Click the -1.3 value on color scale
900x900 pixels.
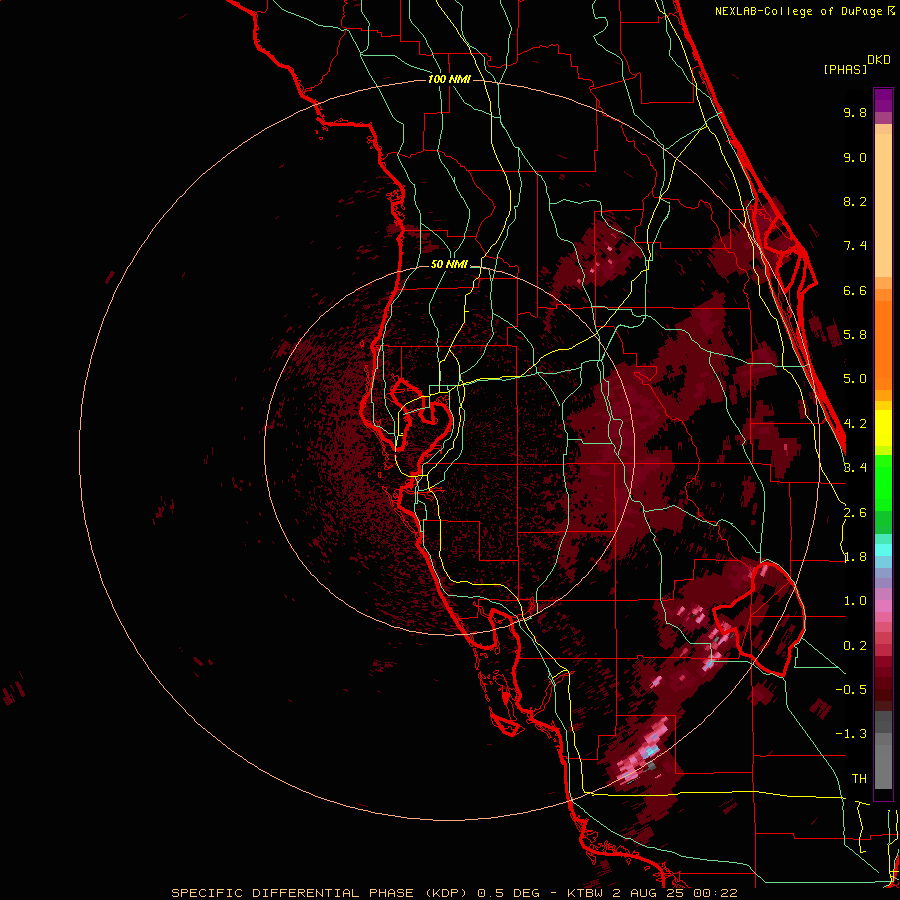click(x=851, y=734)
